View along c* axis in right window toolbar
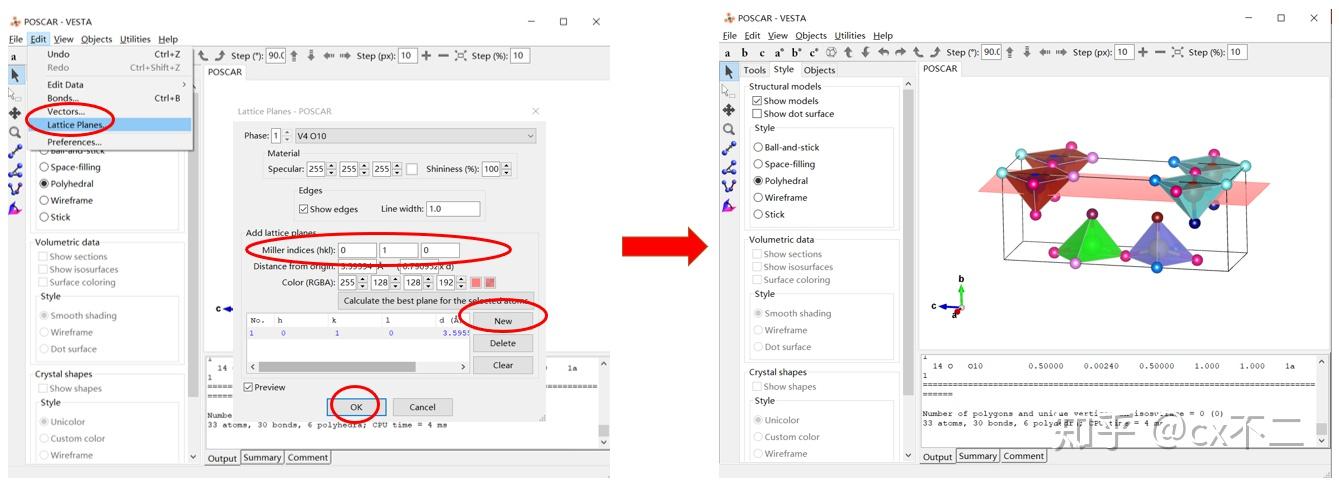Viewport: 1339px width, 487px height. pos(814,52)
